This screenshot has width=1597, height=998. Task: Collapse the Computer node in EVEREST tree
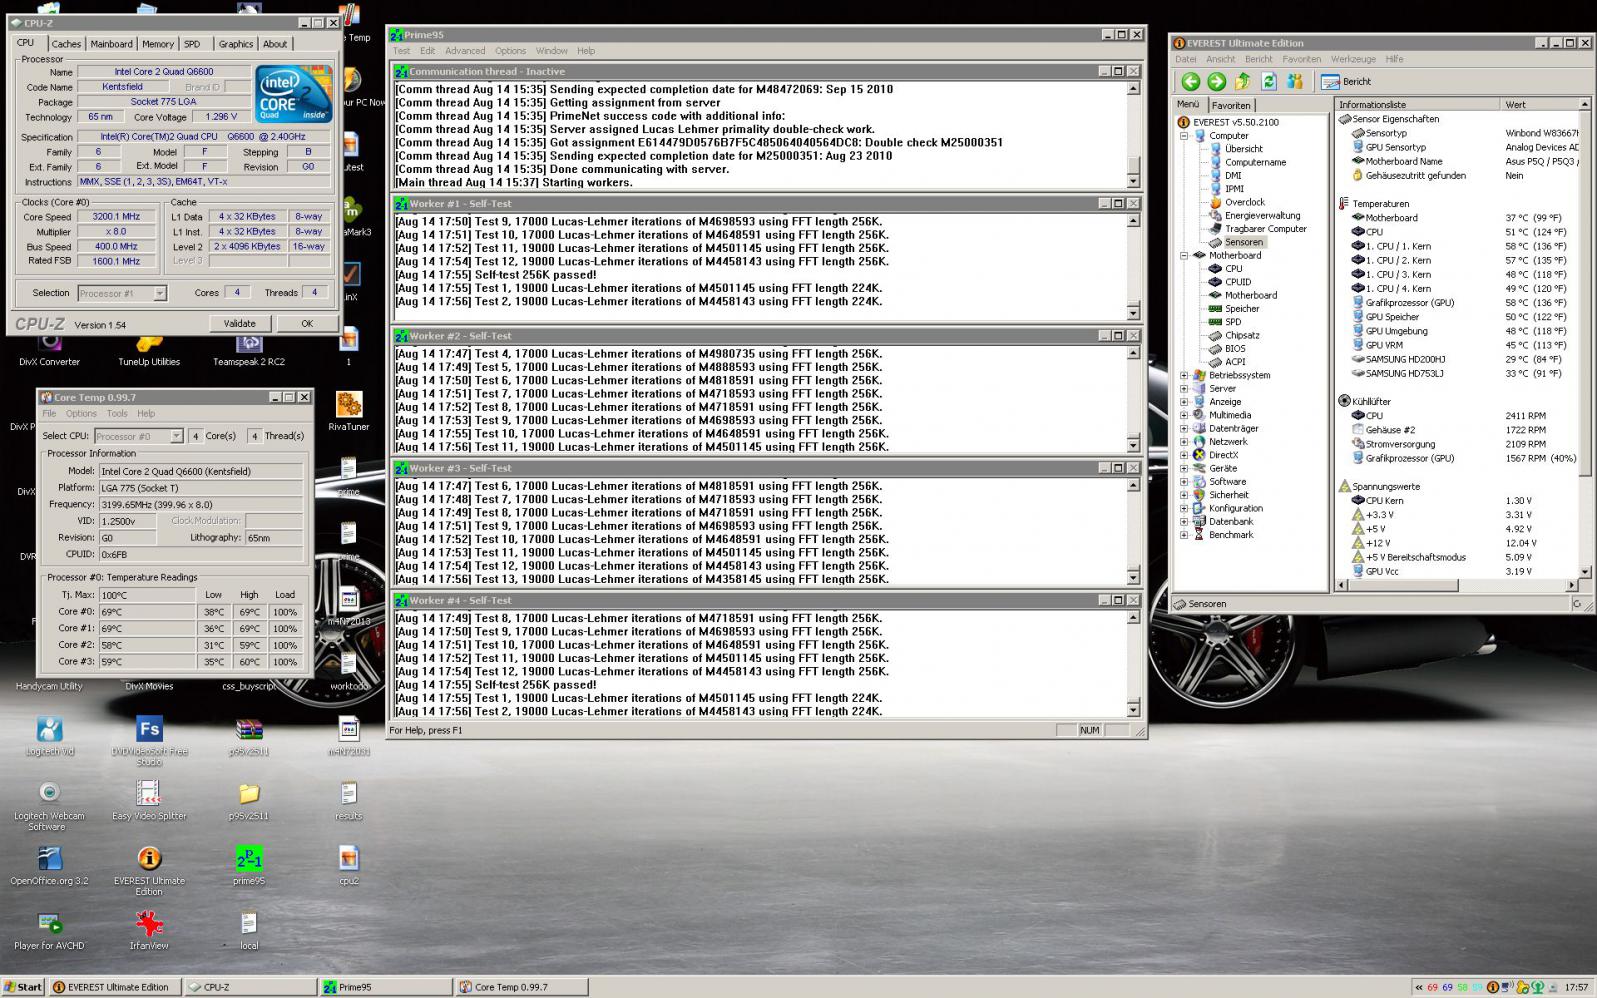click(x=1184, y=135)
